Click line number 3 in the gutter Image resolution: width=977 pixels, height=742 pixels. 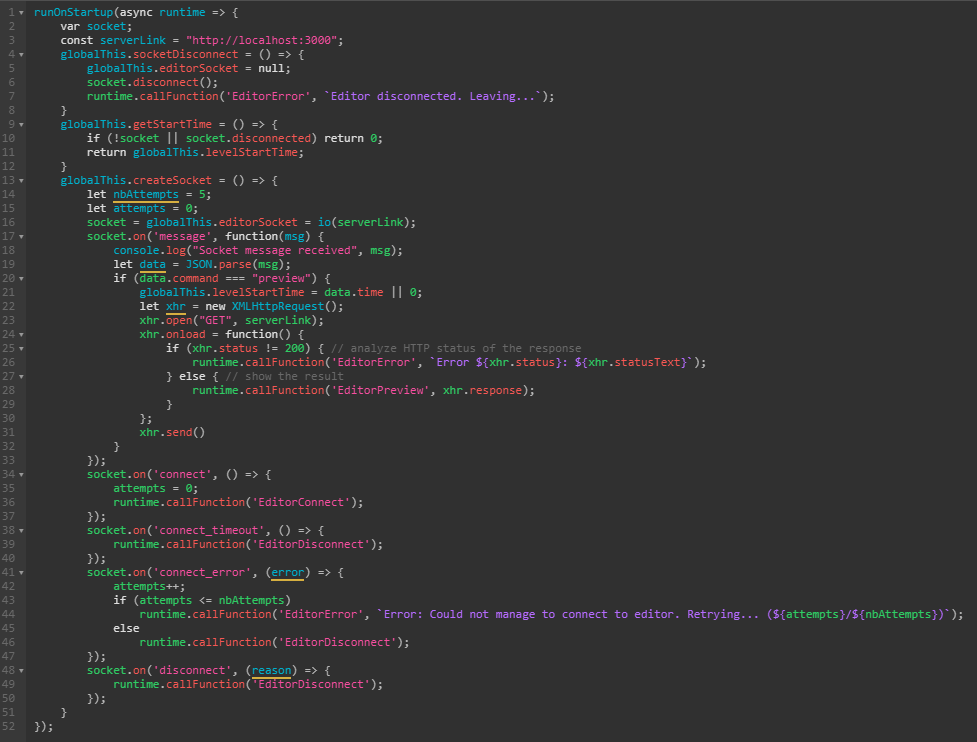click(x=12, y=40)
